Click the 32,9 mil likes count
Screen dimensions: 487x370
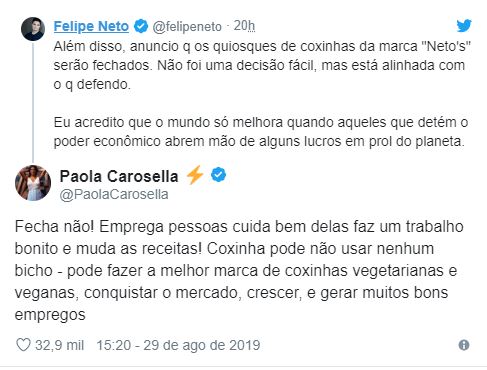pyautogui.click(x=59, y=345)
